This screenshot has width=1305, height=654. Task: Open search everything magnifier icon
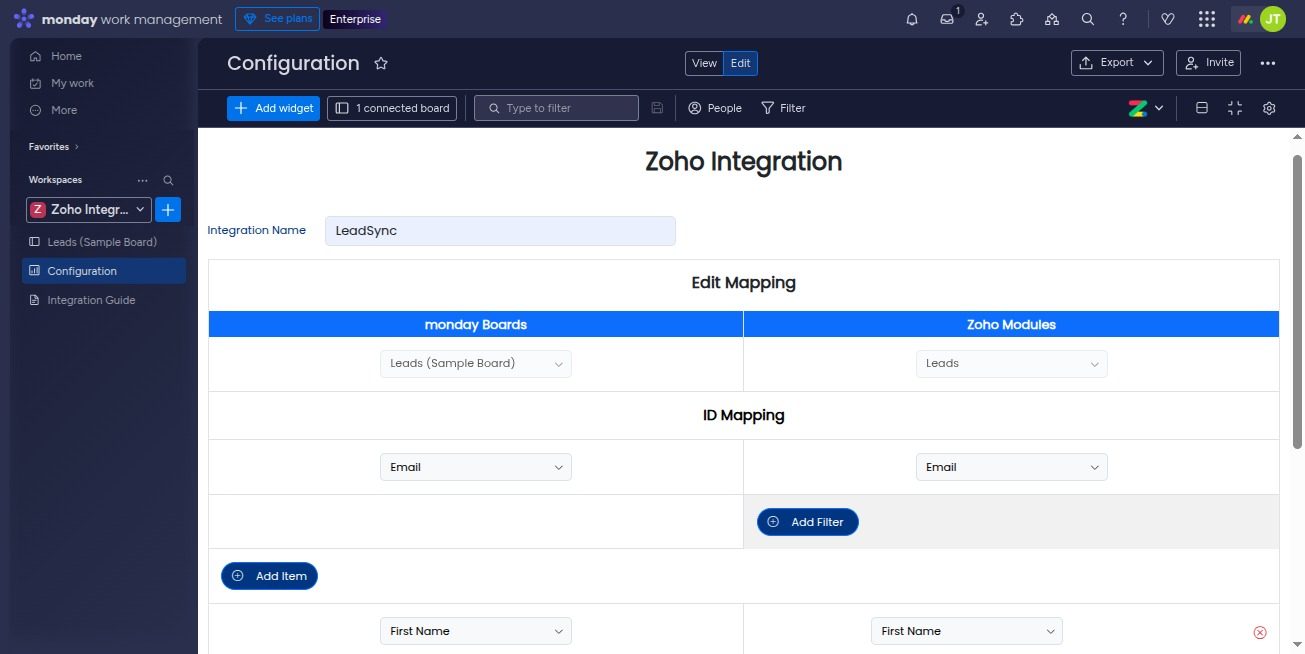[1087, 19]
